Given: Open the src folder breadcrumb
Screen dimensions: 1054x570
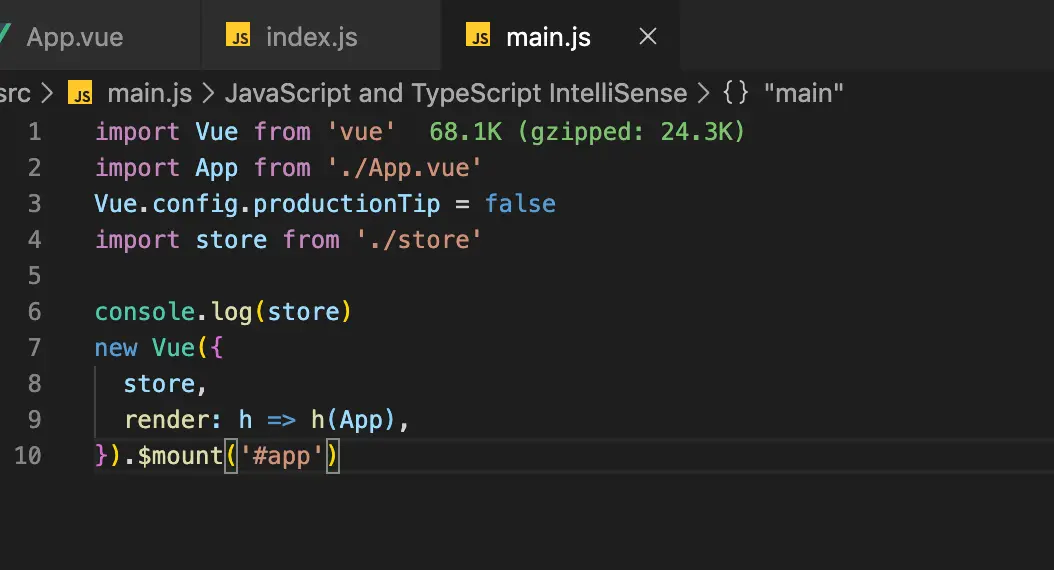Looking at the screenshot, I should pos(14,94).
